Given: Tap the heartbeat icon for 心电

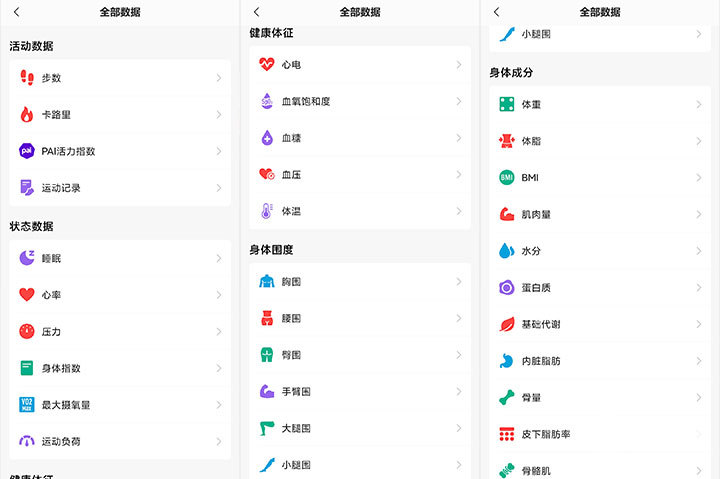Looking at the screenshot, I should (x=267, y=64).
